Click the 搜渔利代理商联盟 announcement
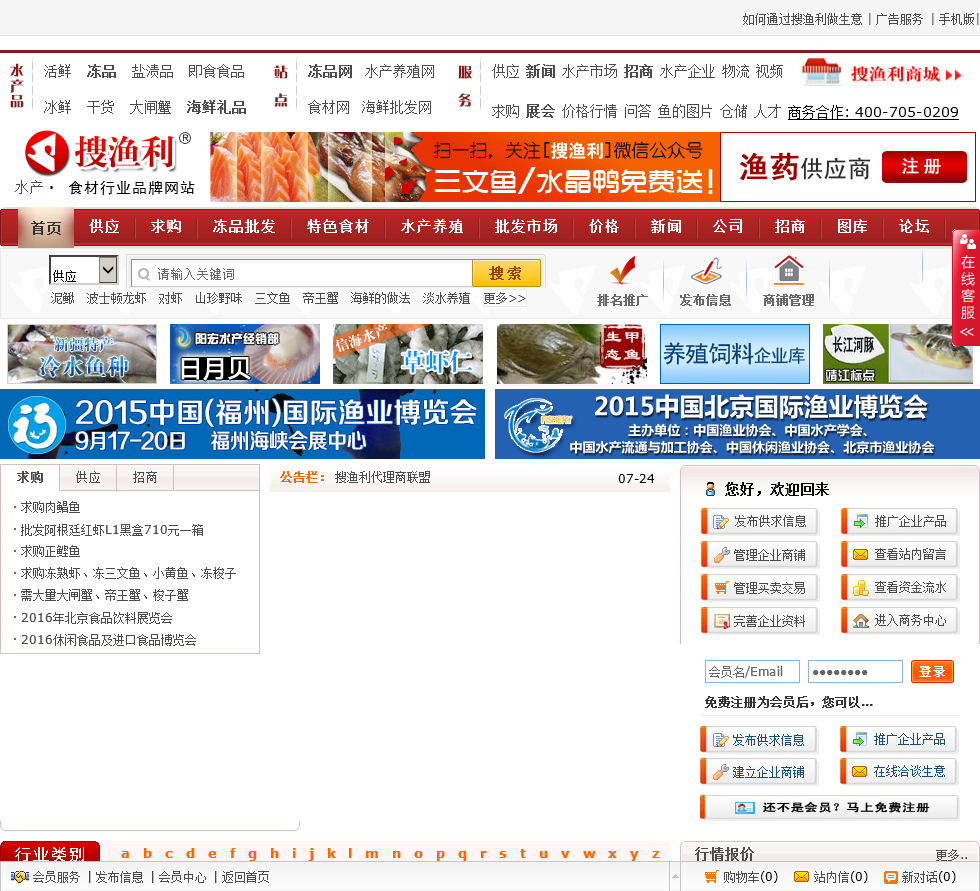The image size is (980, 891). click(x=382, y=477)
